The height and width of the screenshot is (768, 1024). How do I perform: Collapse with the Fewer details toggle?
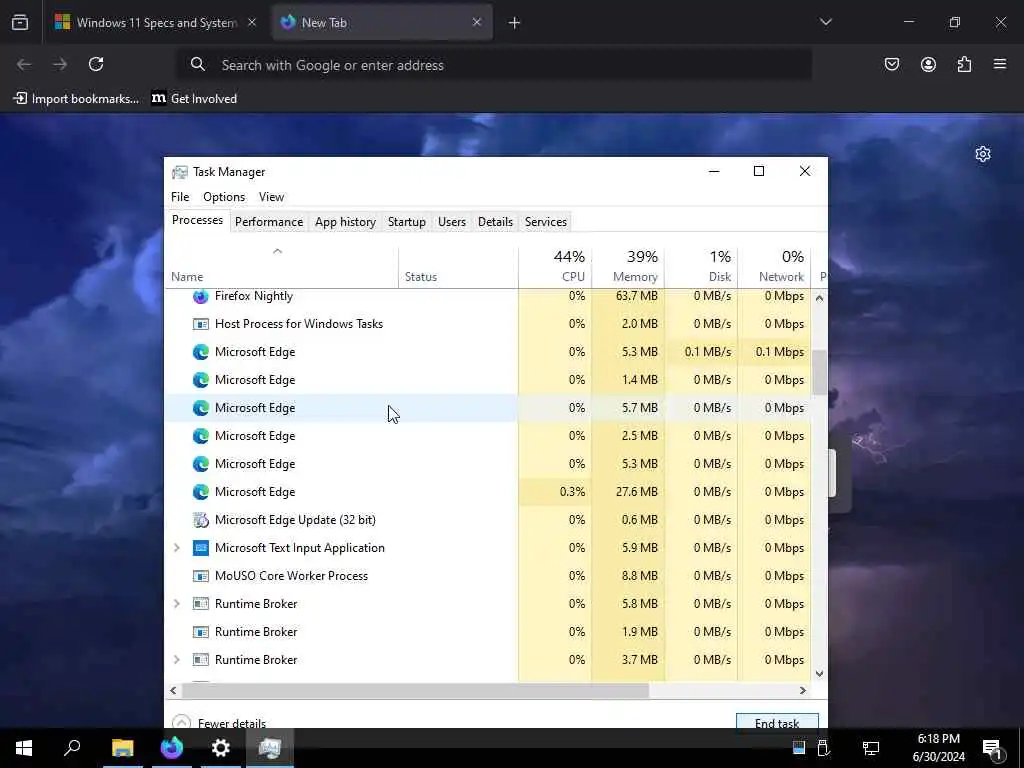[x=219, y=721]
